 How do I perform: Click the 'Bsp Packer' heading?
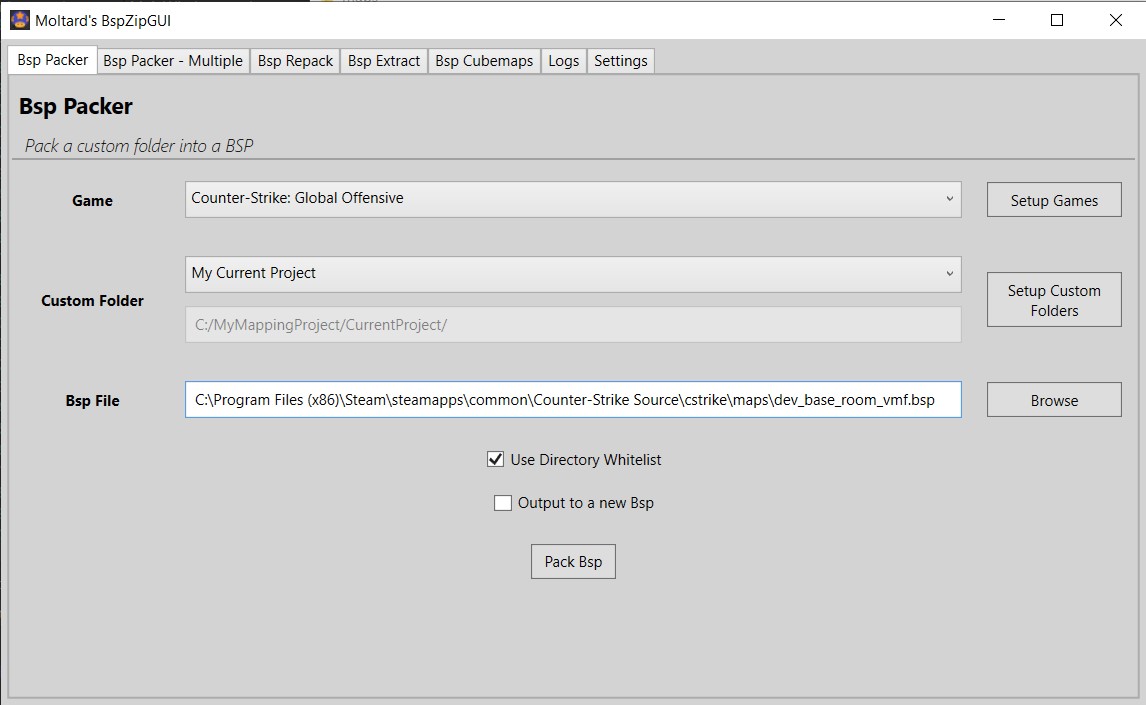pyautogui.click(x=76, y=107)
